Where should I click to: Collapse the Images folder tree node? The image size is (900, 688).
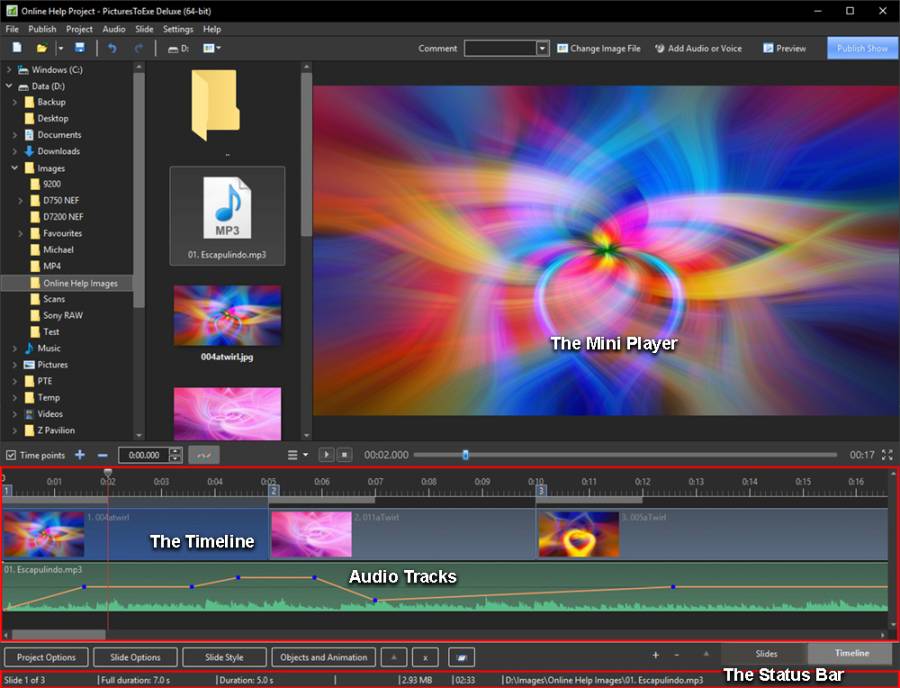pos(15,168)
